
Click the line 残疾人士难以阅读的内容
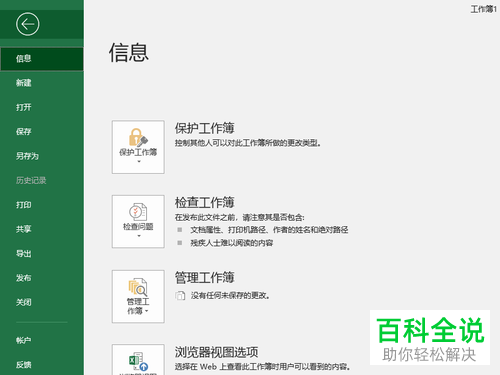(232, 243)
